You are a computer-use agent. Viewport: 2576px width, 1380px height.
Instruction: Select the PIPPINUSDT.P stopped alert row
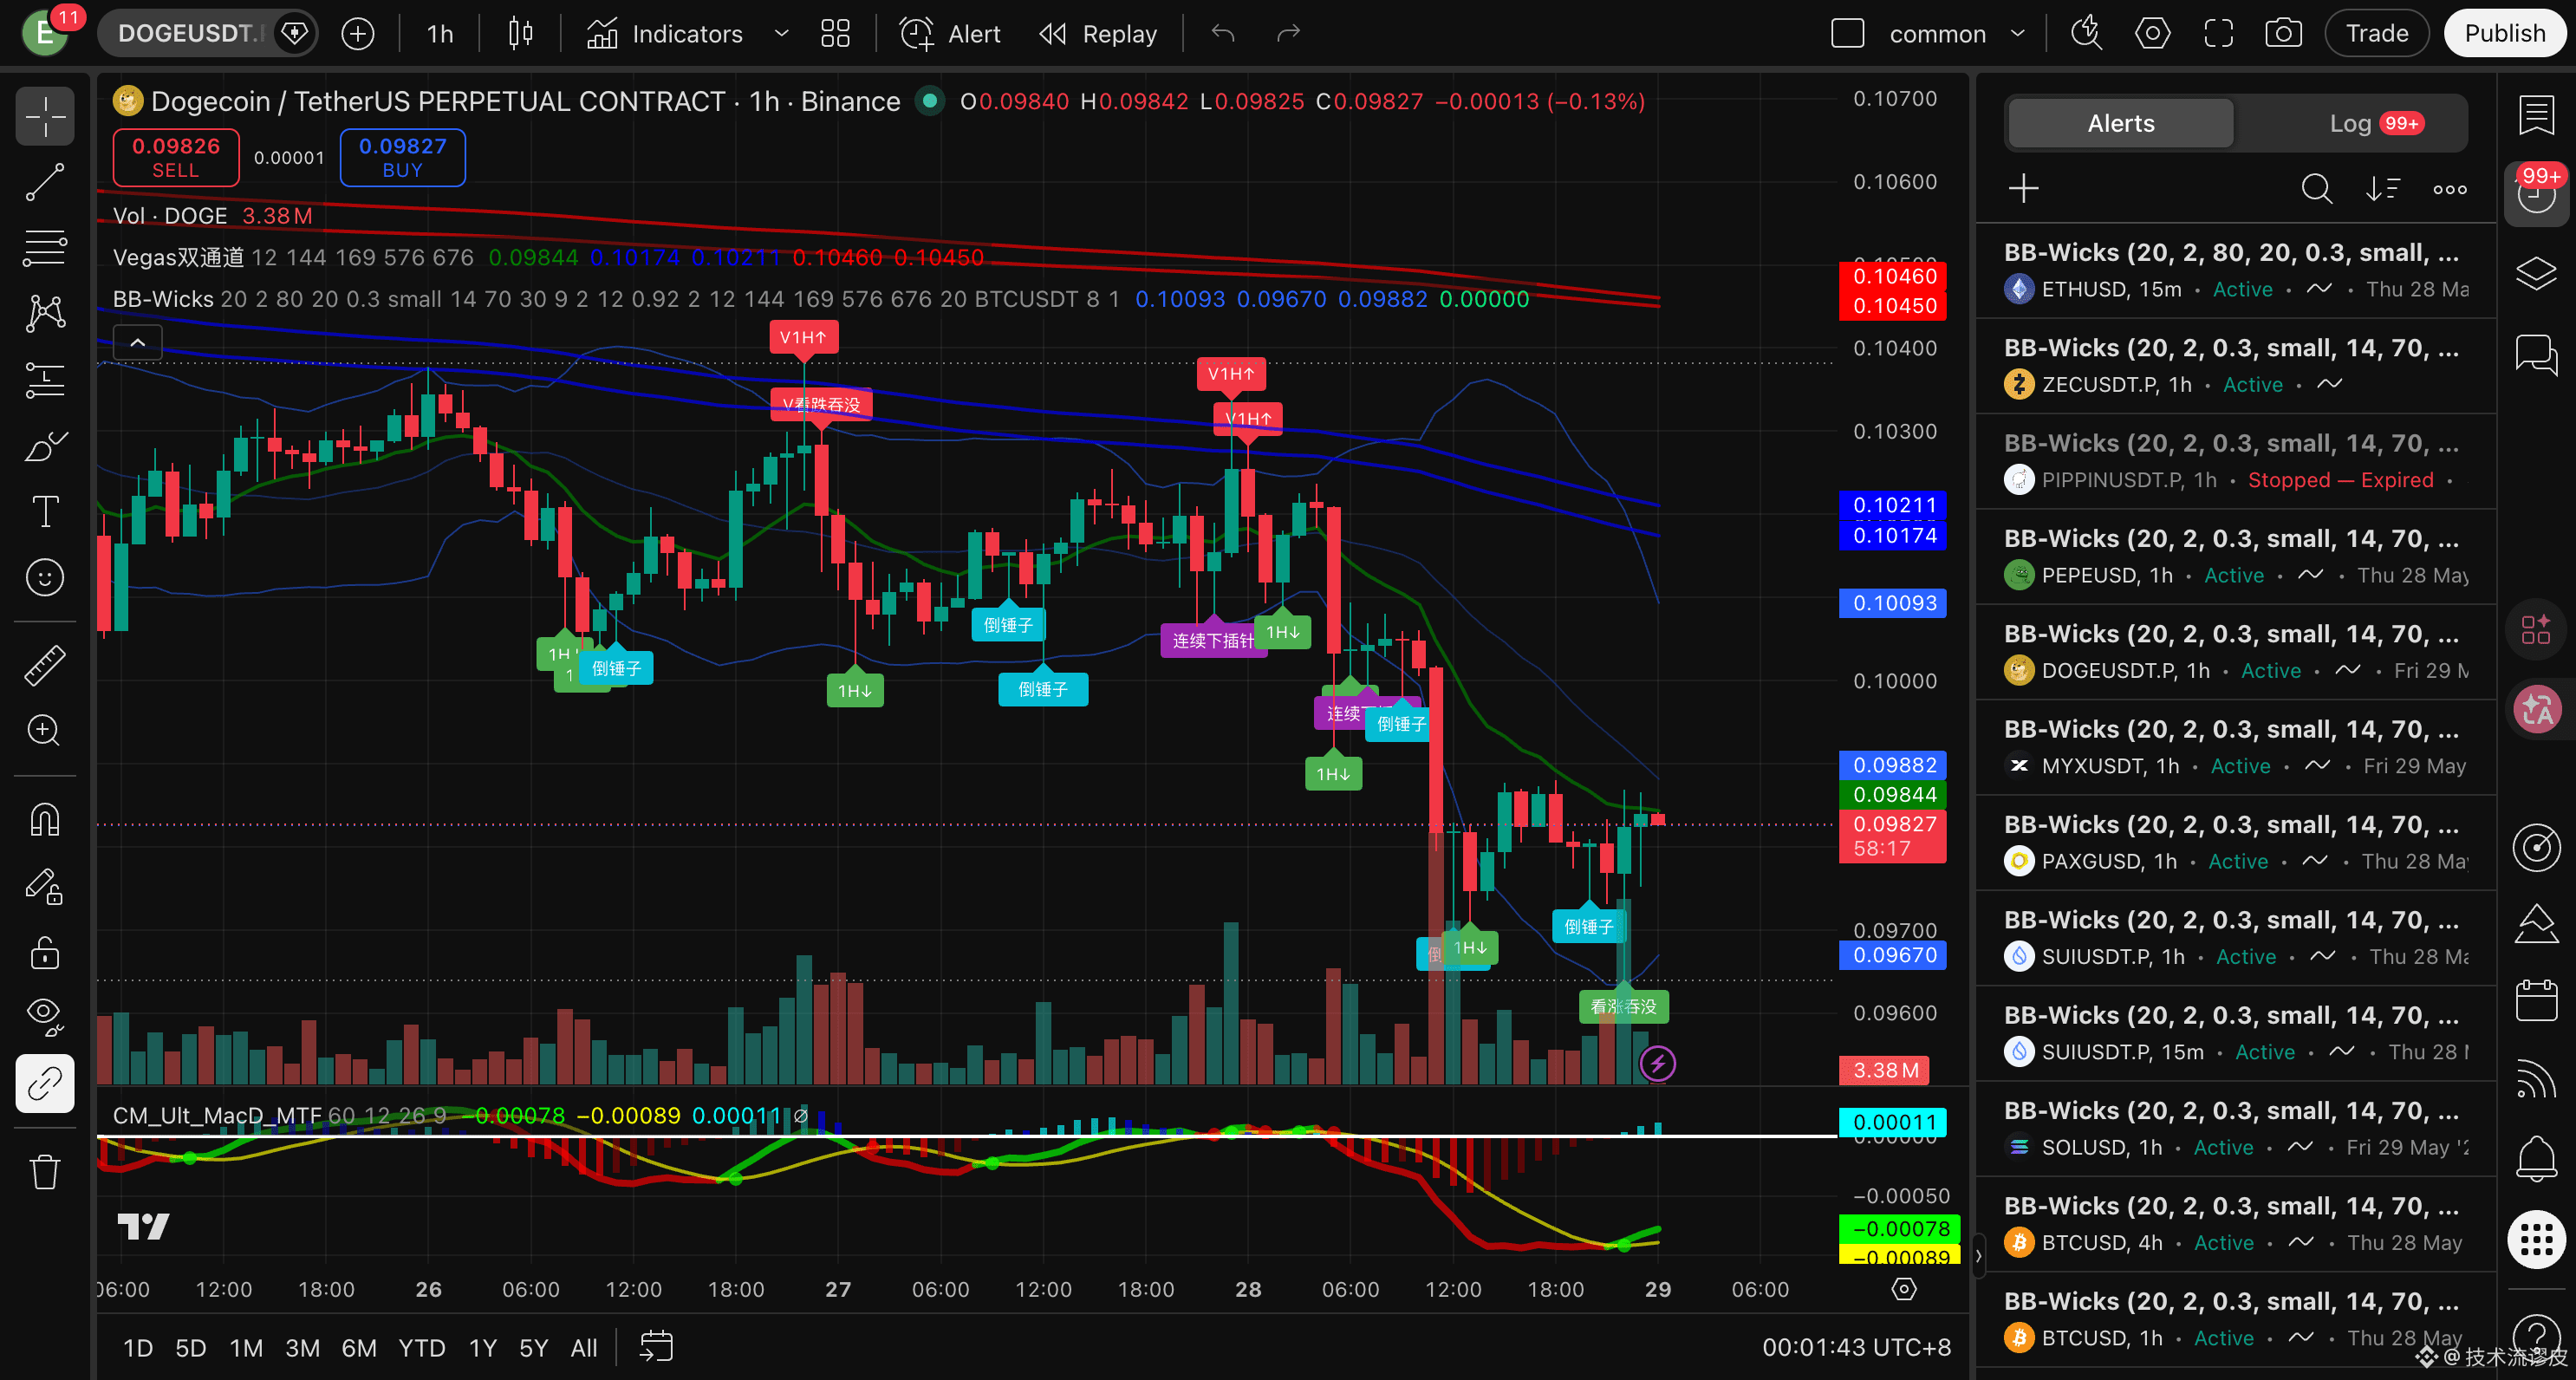2236,462
